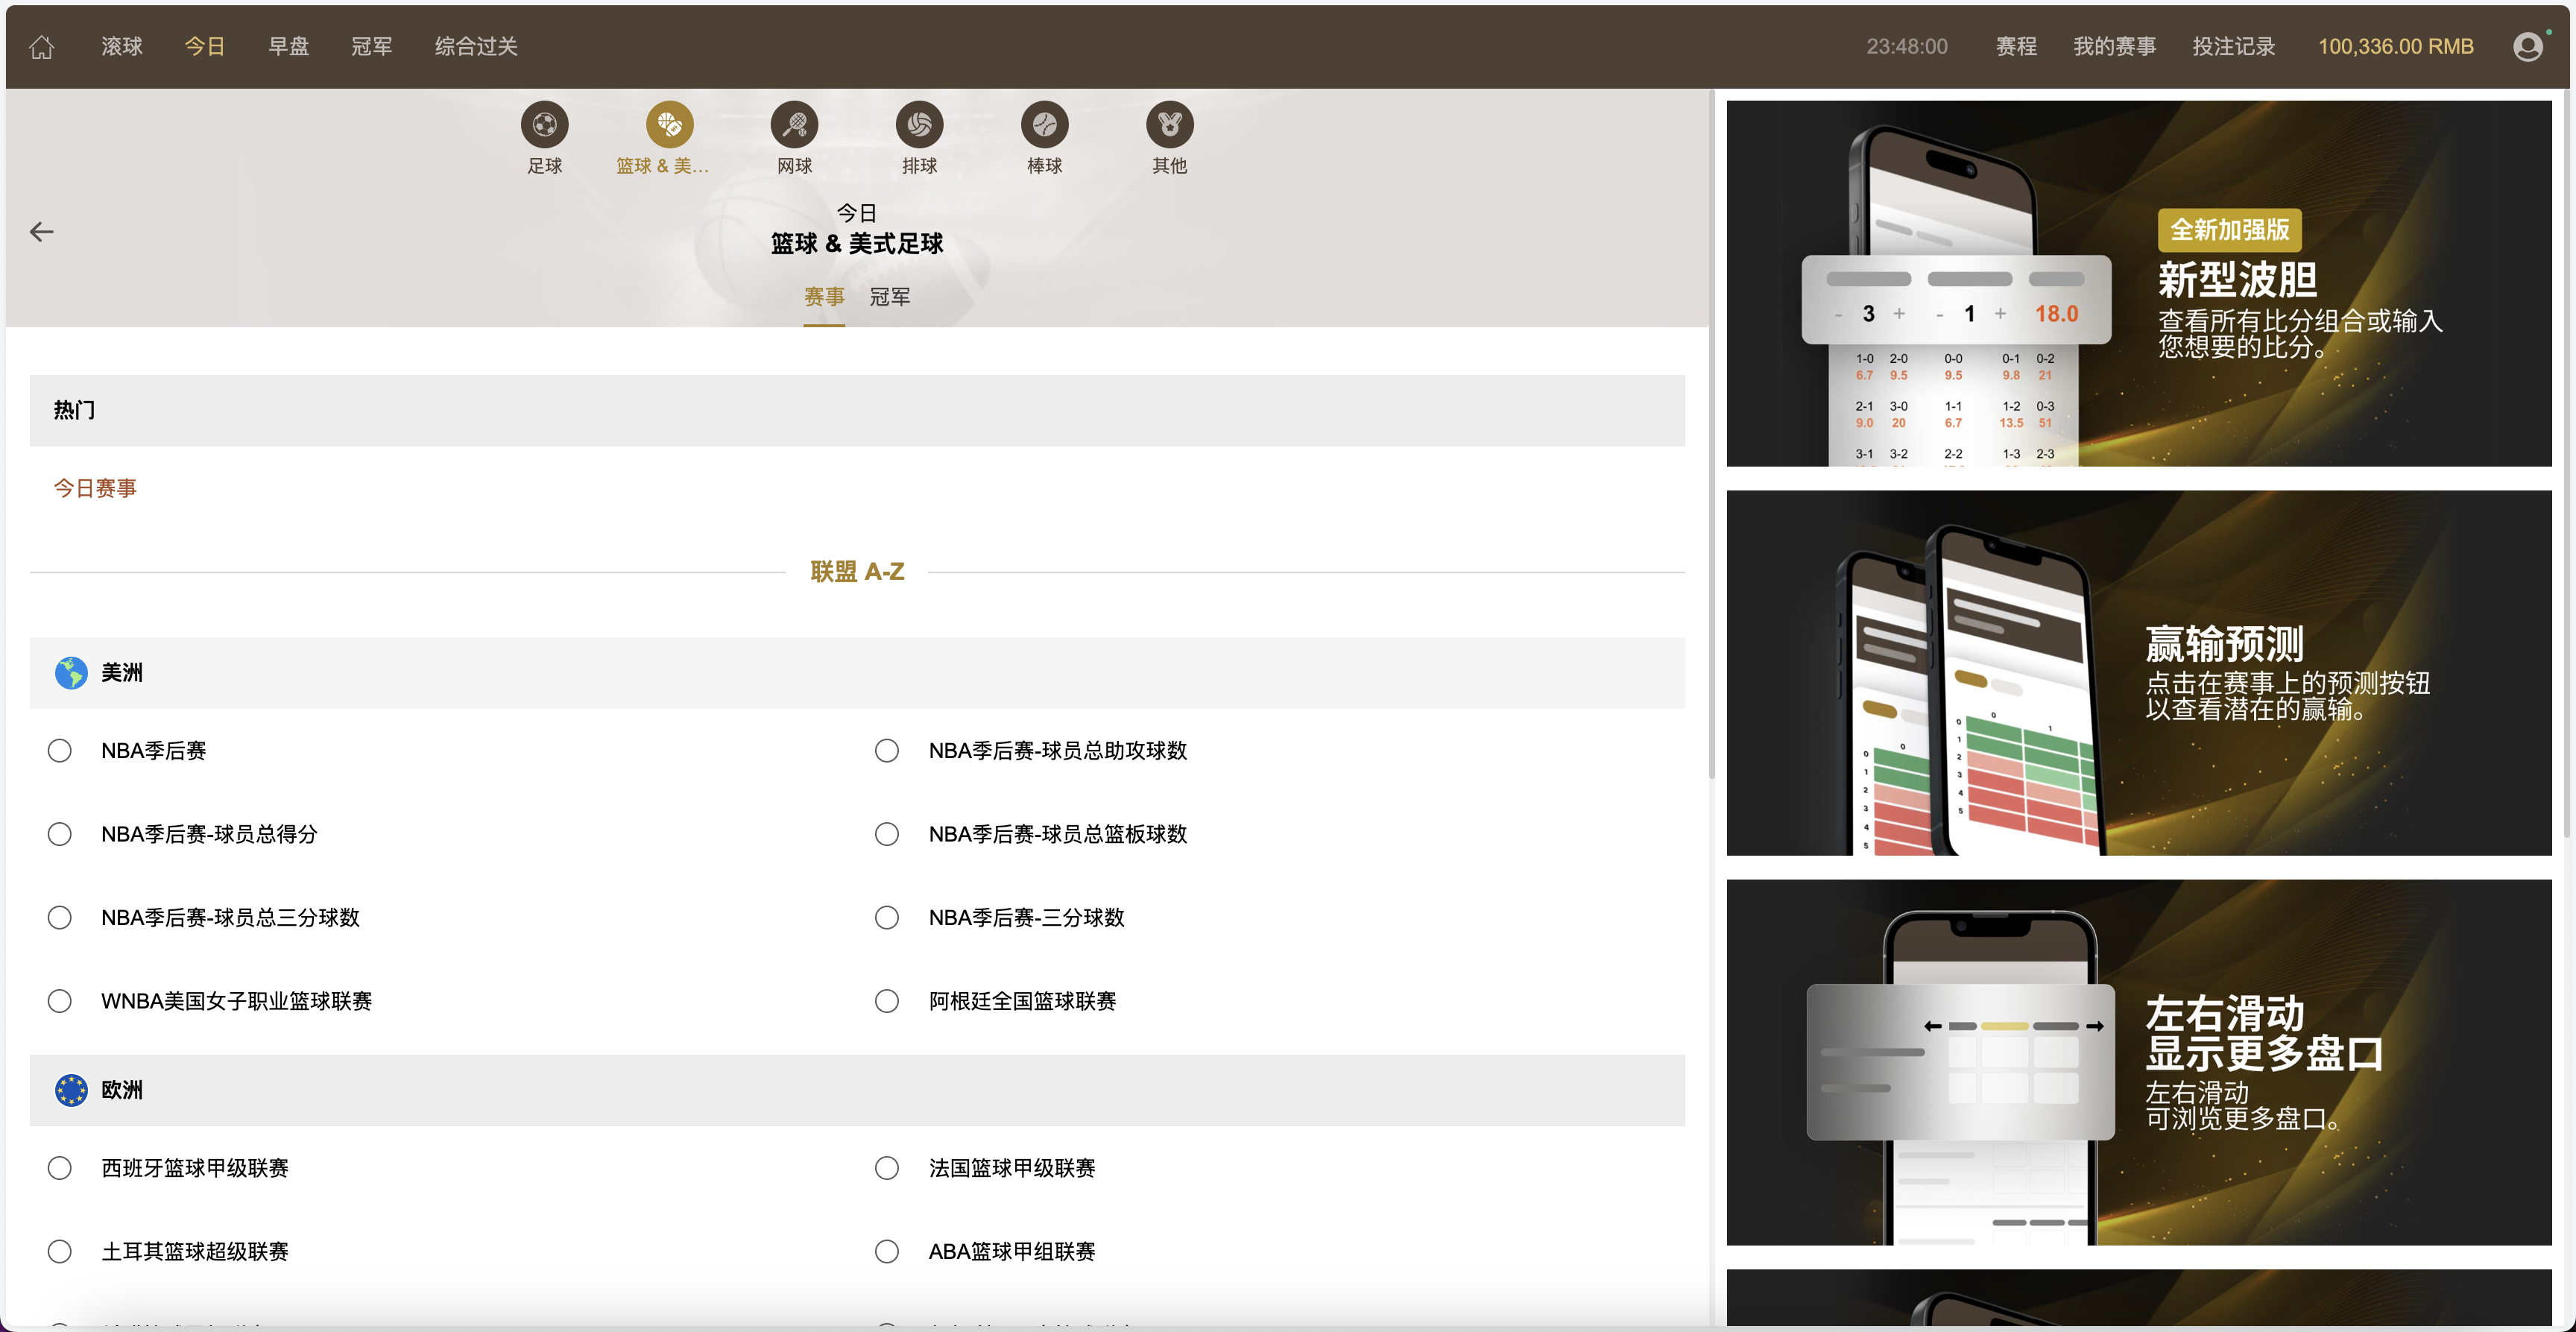This screenshot has width=2576, height=1332.
Task: Collapse the 美洲 region section
Action: (120, 673)
